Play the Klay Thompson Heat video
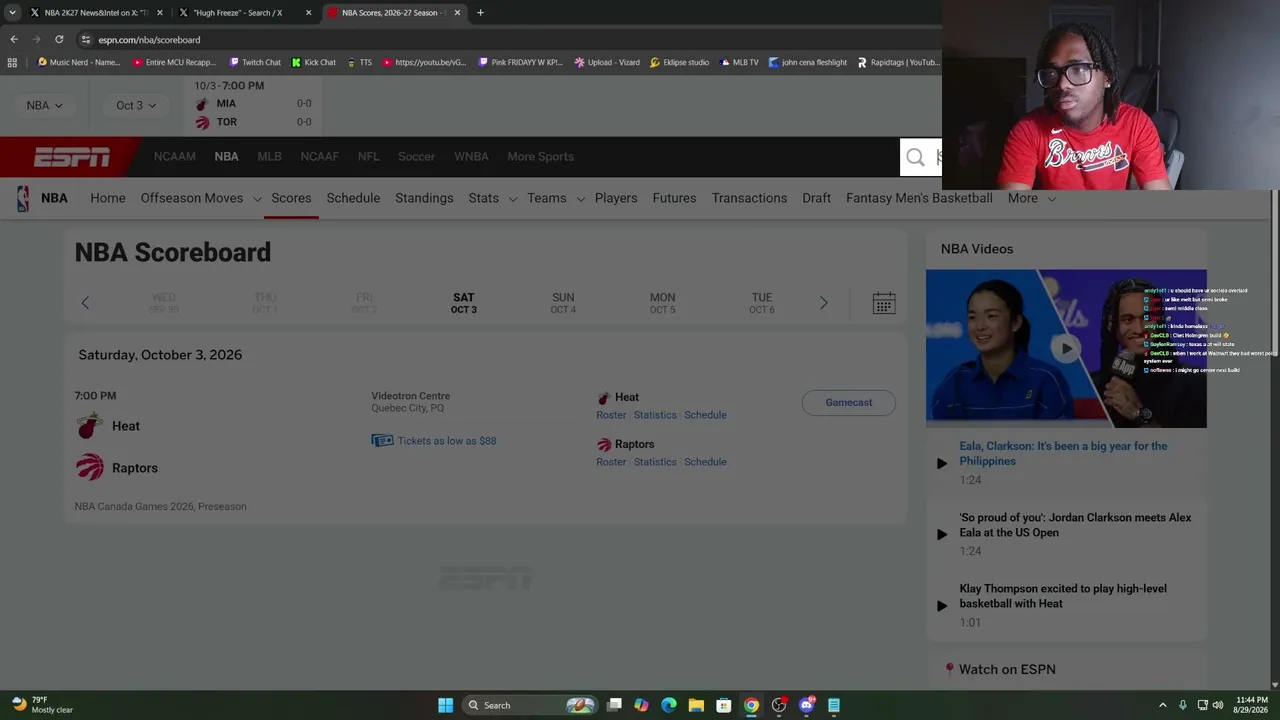1280x720 pixels. [x=941, y=605]
